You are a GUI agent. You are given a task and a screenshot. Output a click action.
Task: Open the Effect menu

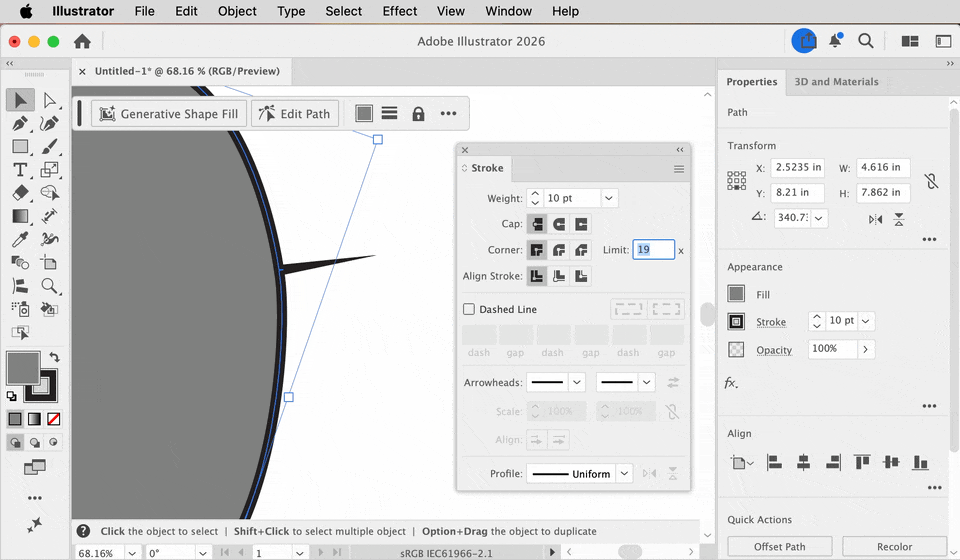[400, 11]
